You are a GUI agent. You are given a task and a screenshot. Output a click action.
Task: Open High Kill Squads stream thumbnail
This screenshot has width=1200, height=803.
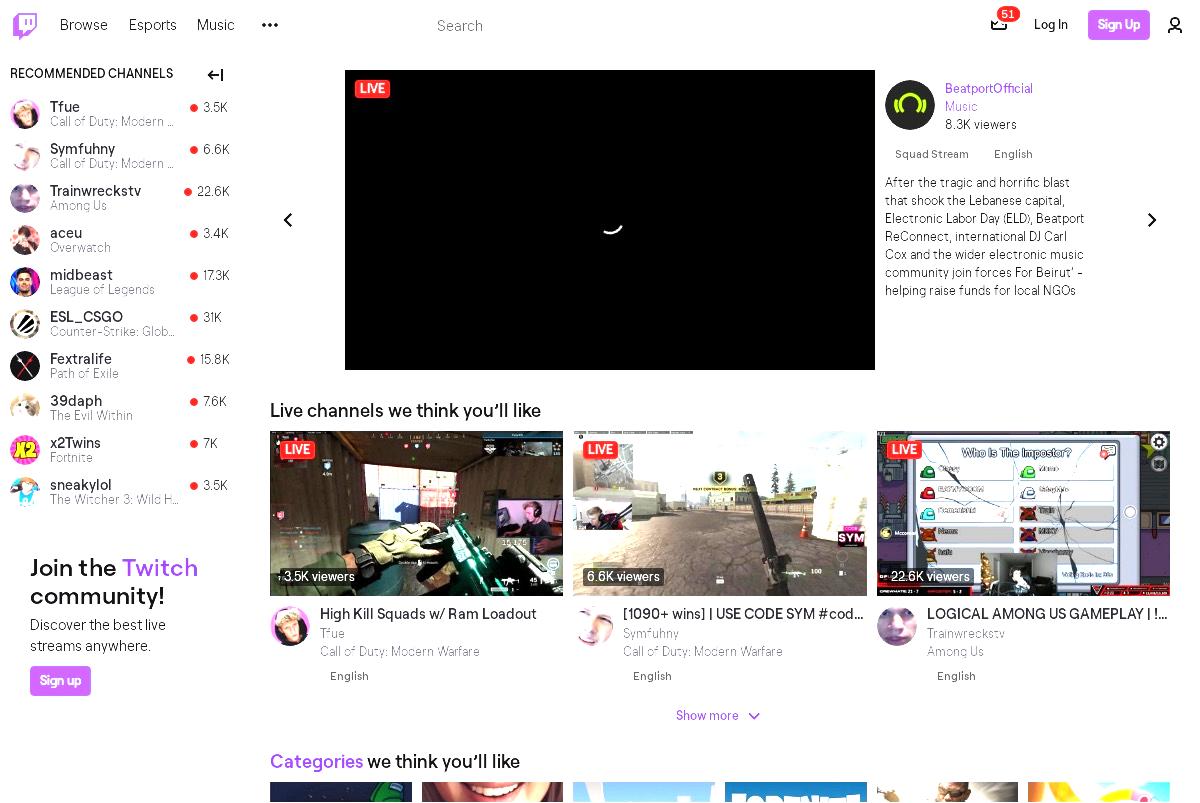pos(416,514)
